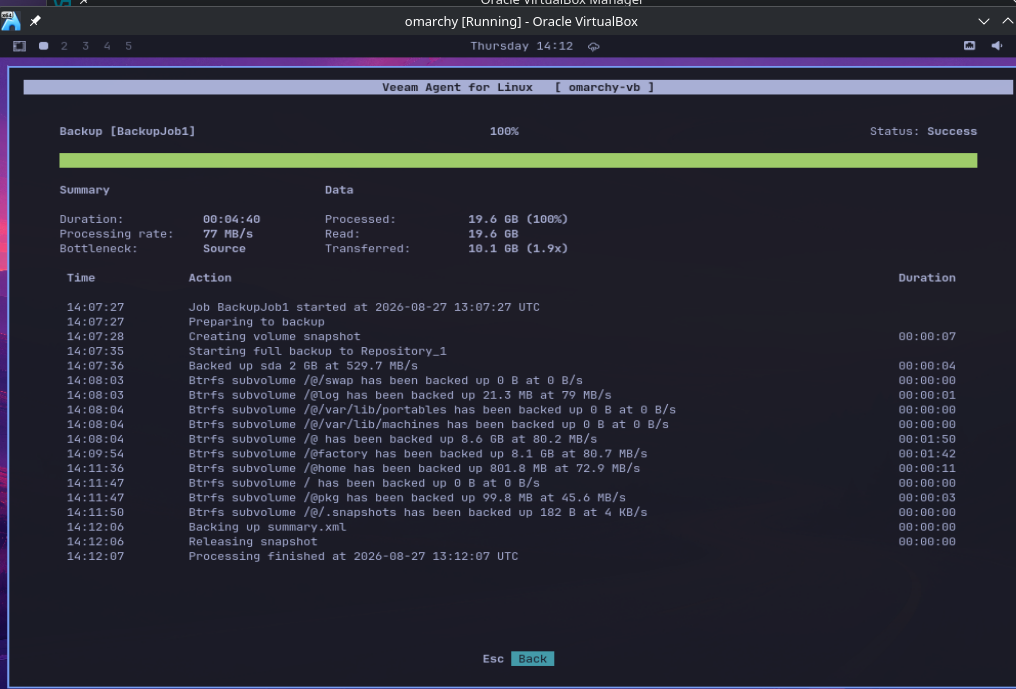1016x689 pixels.
Task: Click the Bottleneck value Source
Action: click(x=224, y=248)
